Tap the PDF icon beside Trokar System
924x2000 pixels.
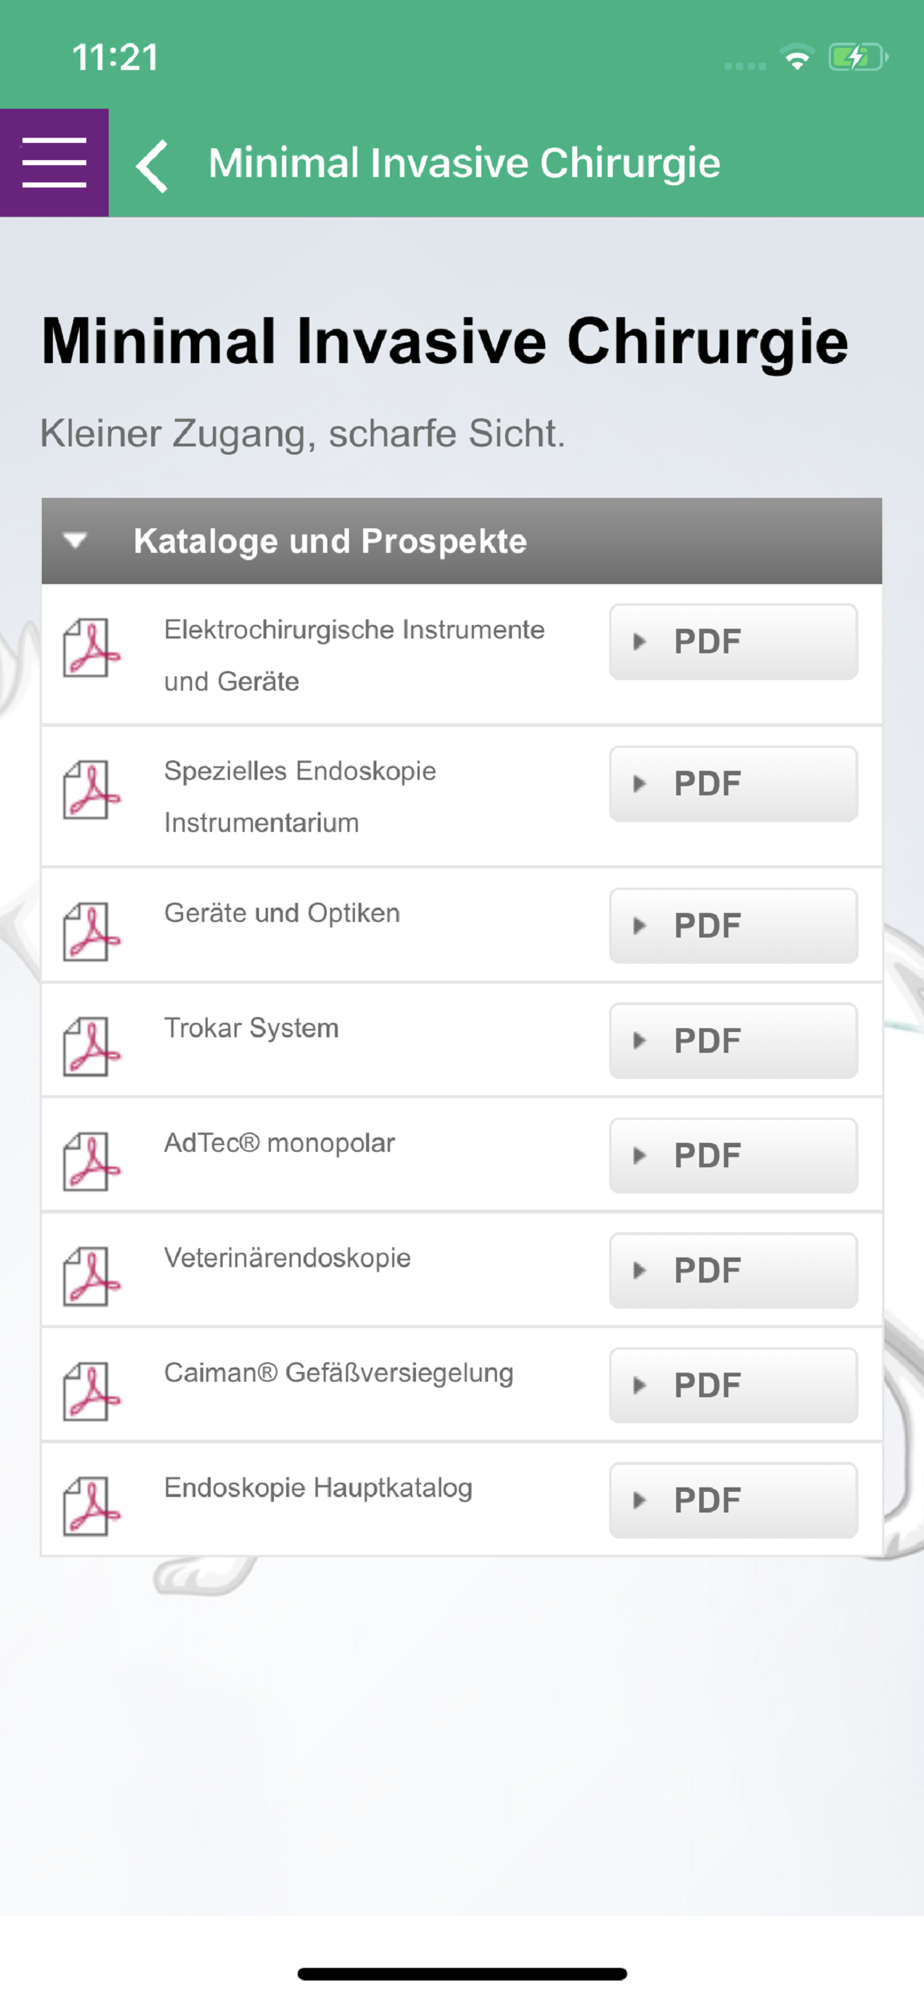click(91, 1047)
